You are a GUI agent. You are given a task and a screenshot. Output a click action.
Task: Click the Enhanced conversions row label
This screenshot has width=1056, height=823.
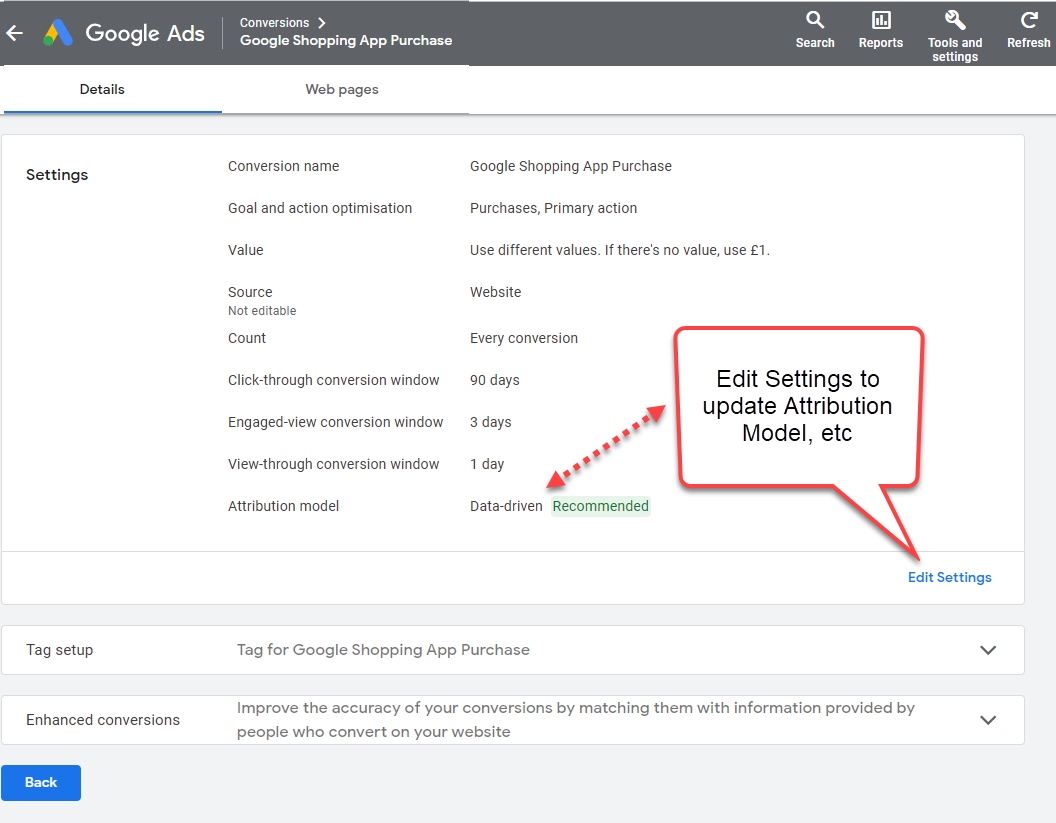103,720
